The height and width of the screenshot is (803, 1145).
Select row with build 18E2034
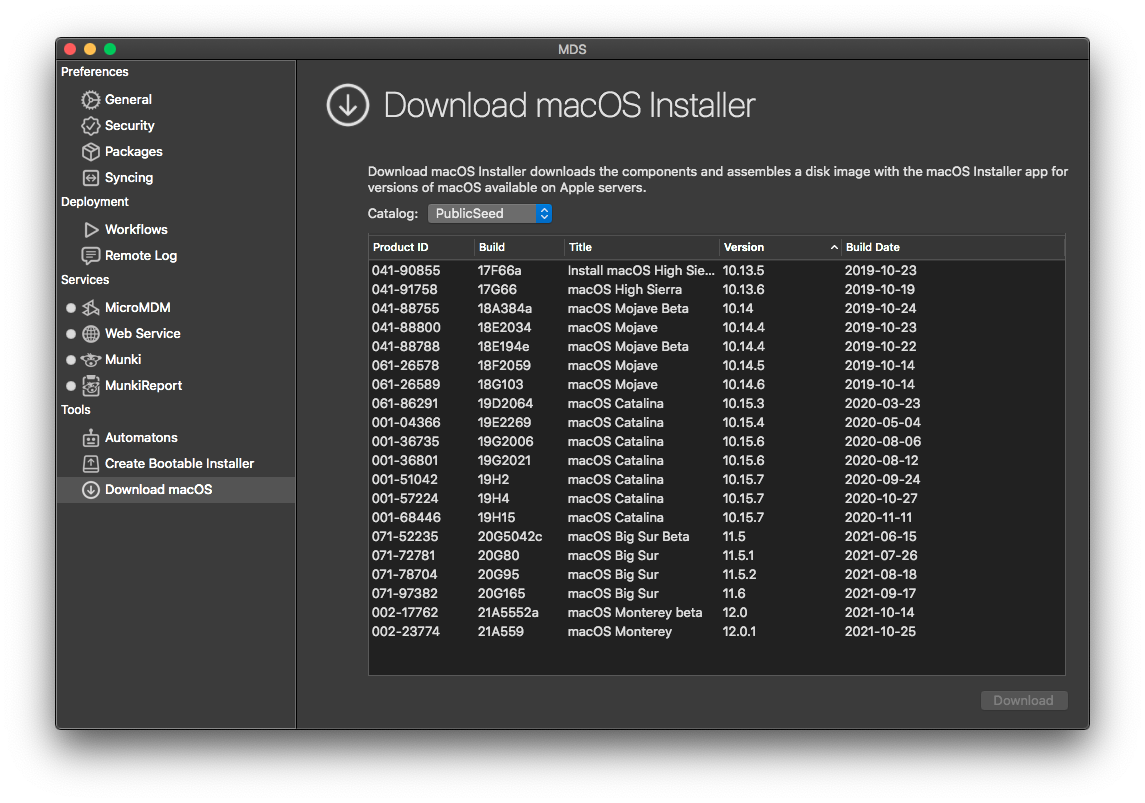[x=716, y=327]
